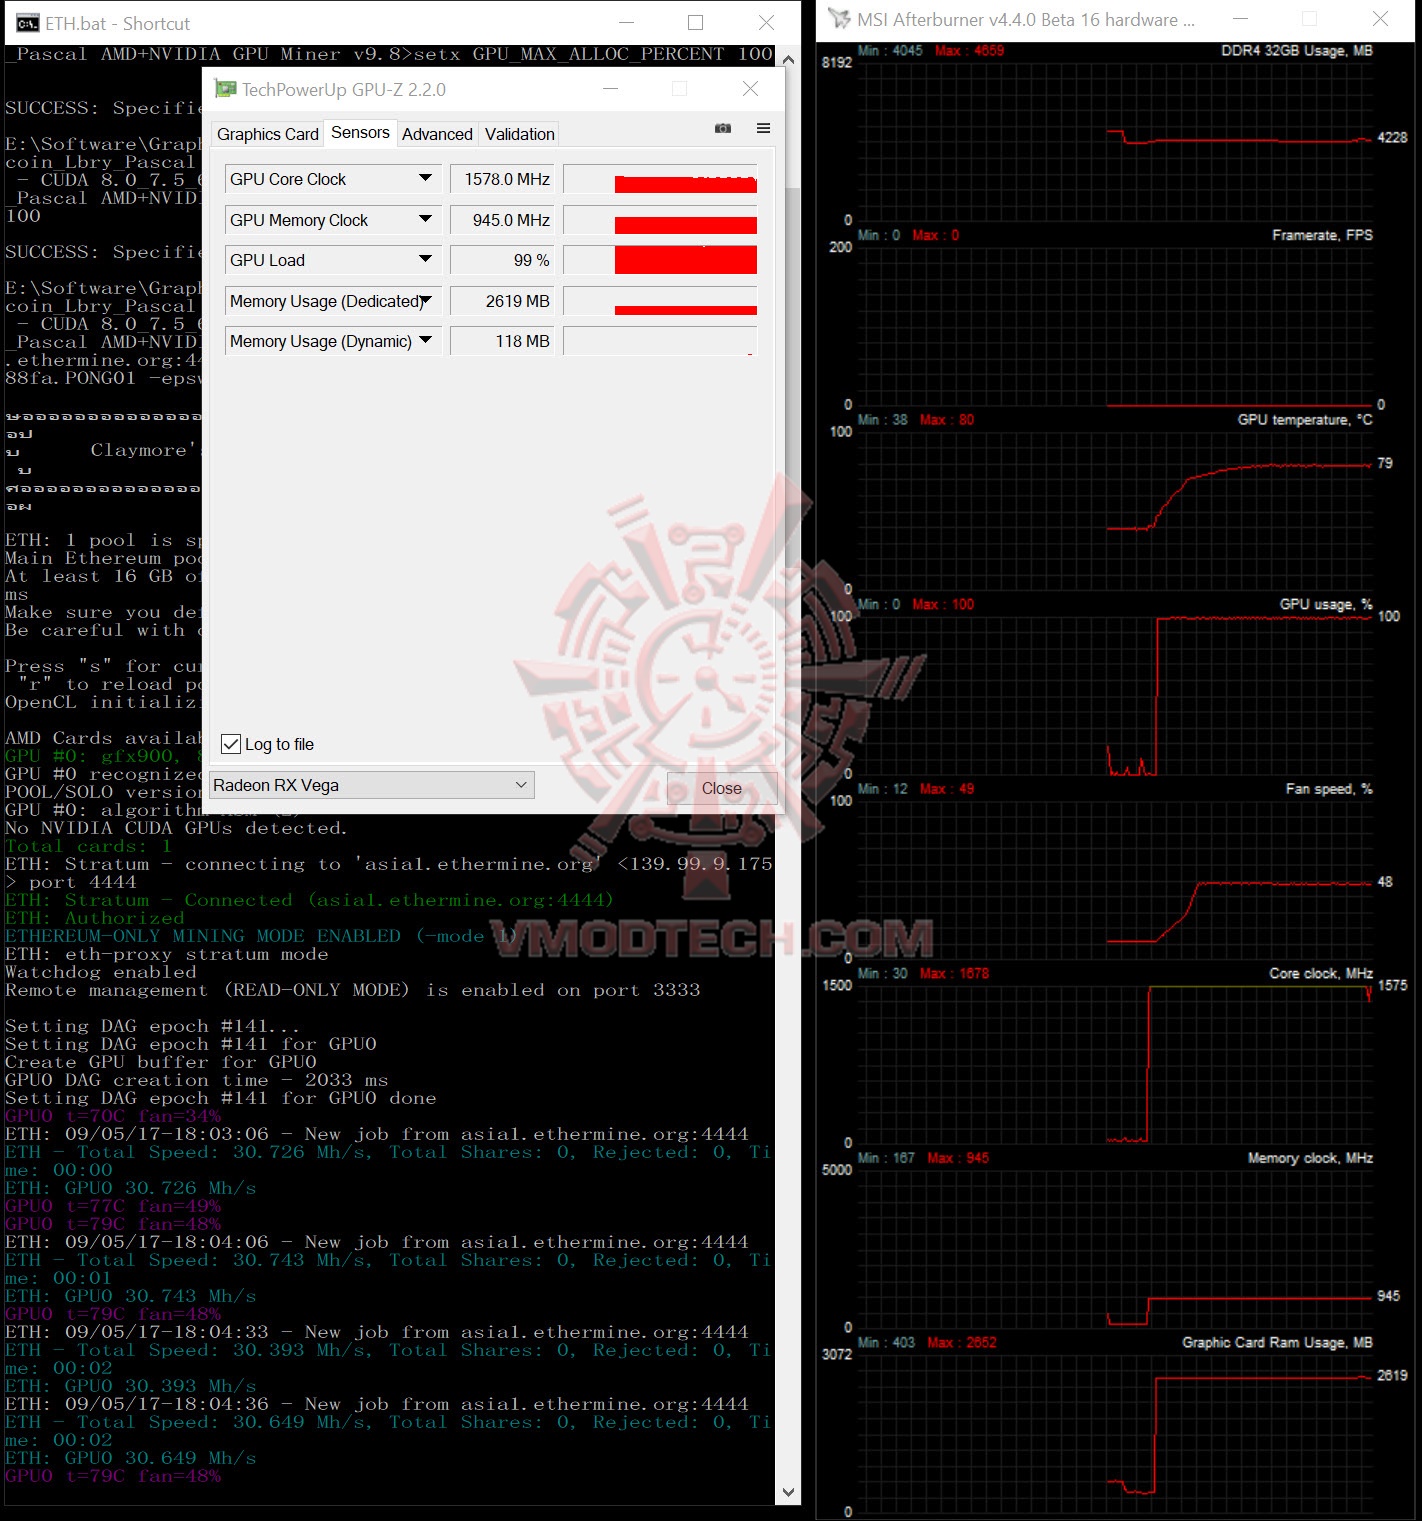Switch to the Graphics Card tab
The height and width of the screenshot is (1521, 1422).
point(268,134)
